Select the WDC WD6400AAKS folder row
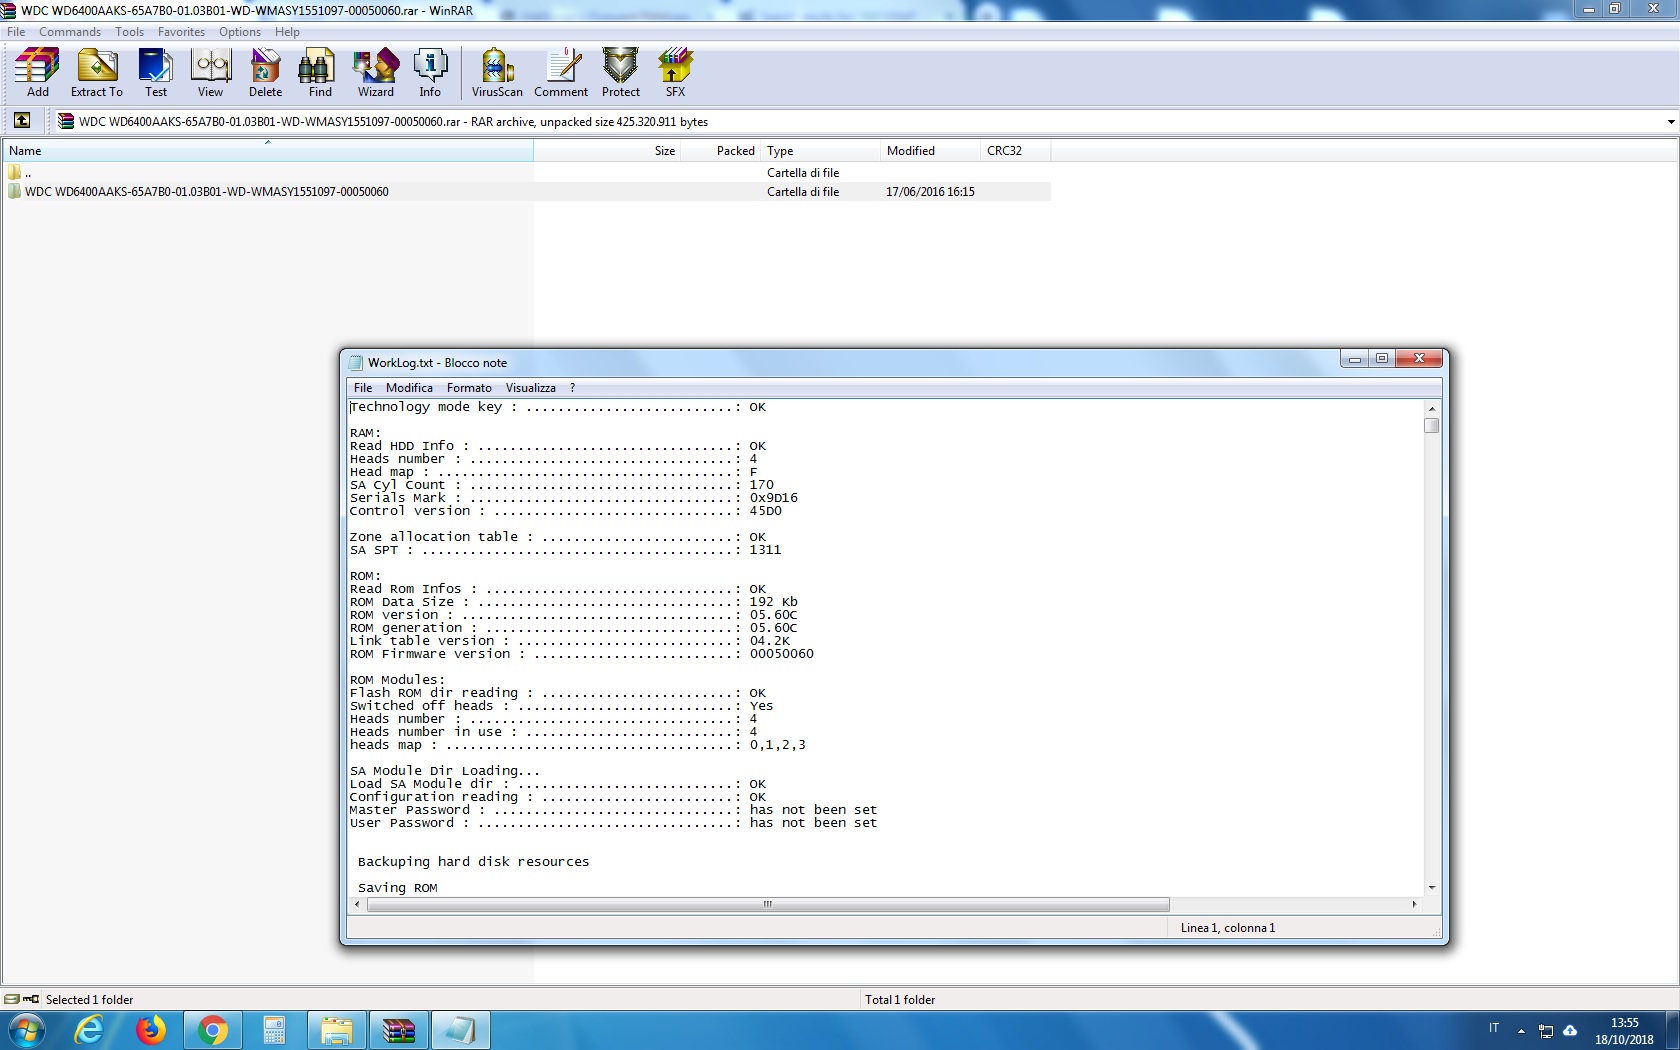The image size is (1680, 1050). pyautogui.click(x=527, y=192)
